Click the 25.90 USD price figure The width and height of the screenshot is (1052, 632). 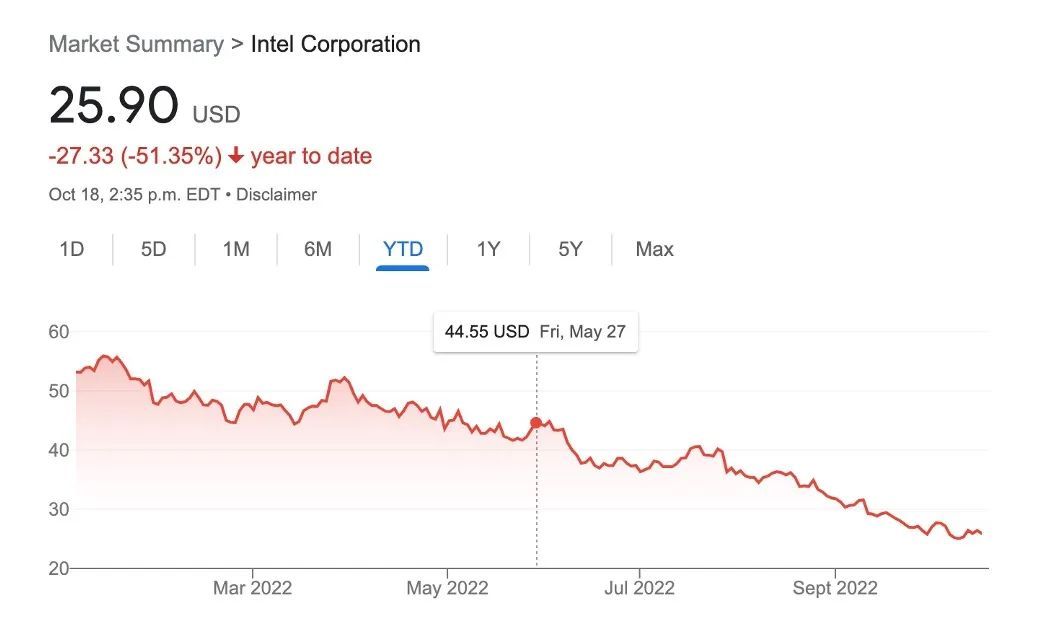point(144,106)
